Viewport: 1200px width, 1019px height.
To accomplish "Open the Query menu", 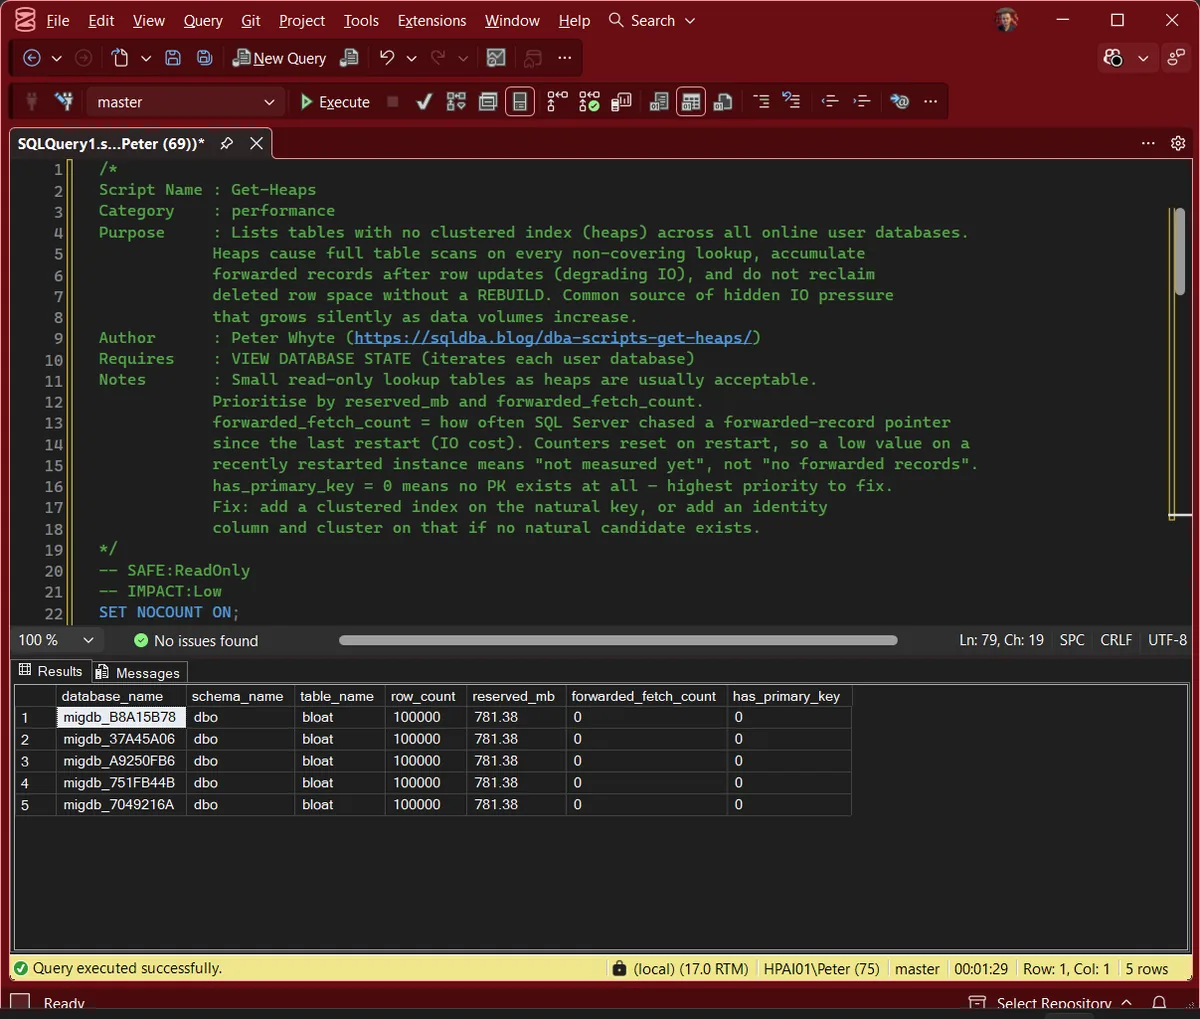I will coord(203,21).
